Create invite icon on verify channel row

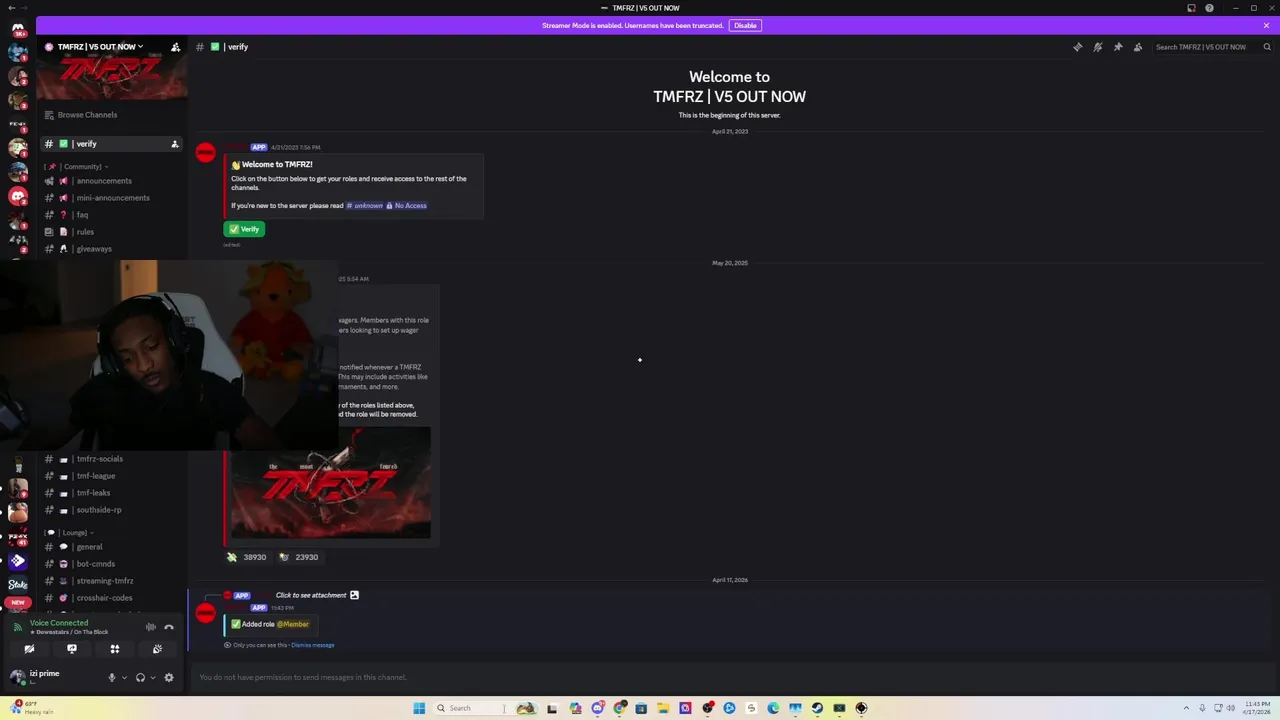tap(175, 144)
